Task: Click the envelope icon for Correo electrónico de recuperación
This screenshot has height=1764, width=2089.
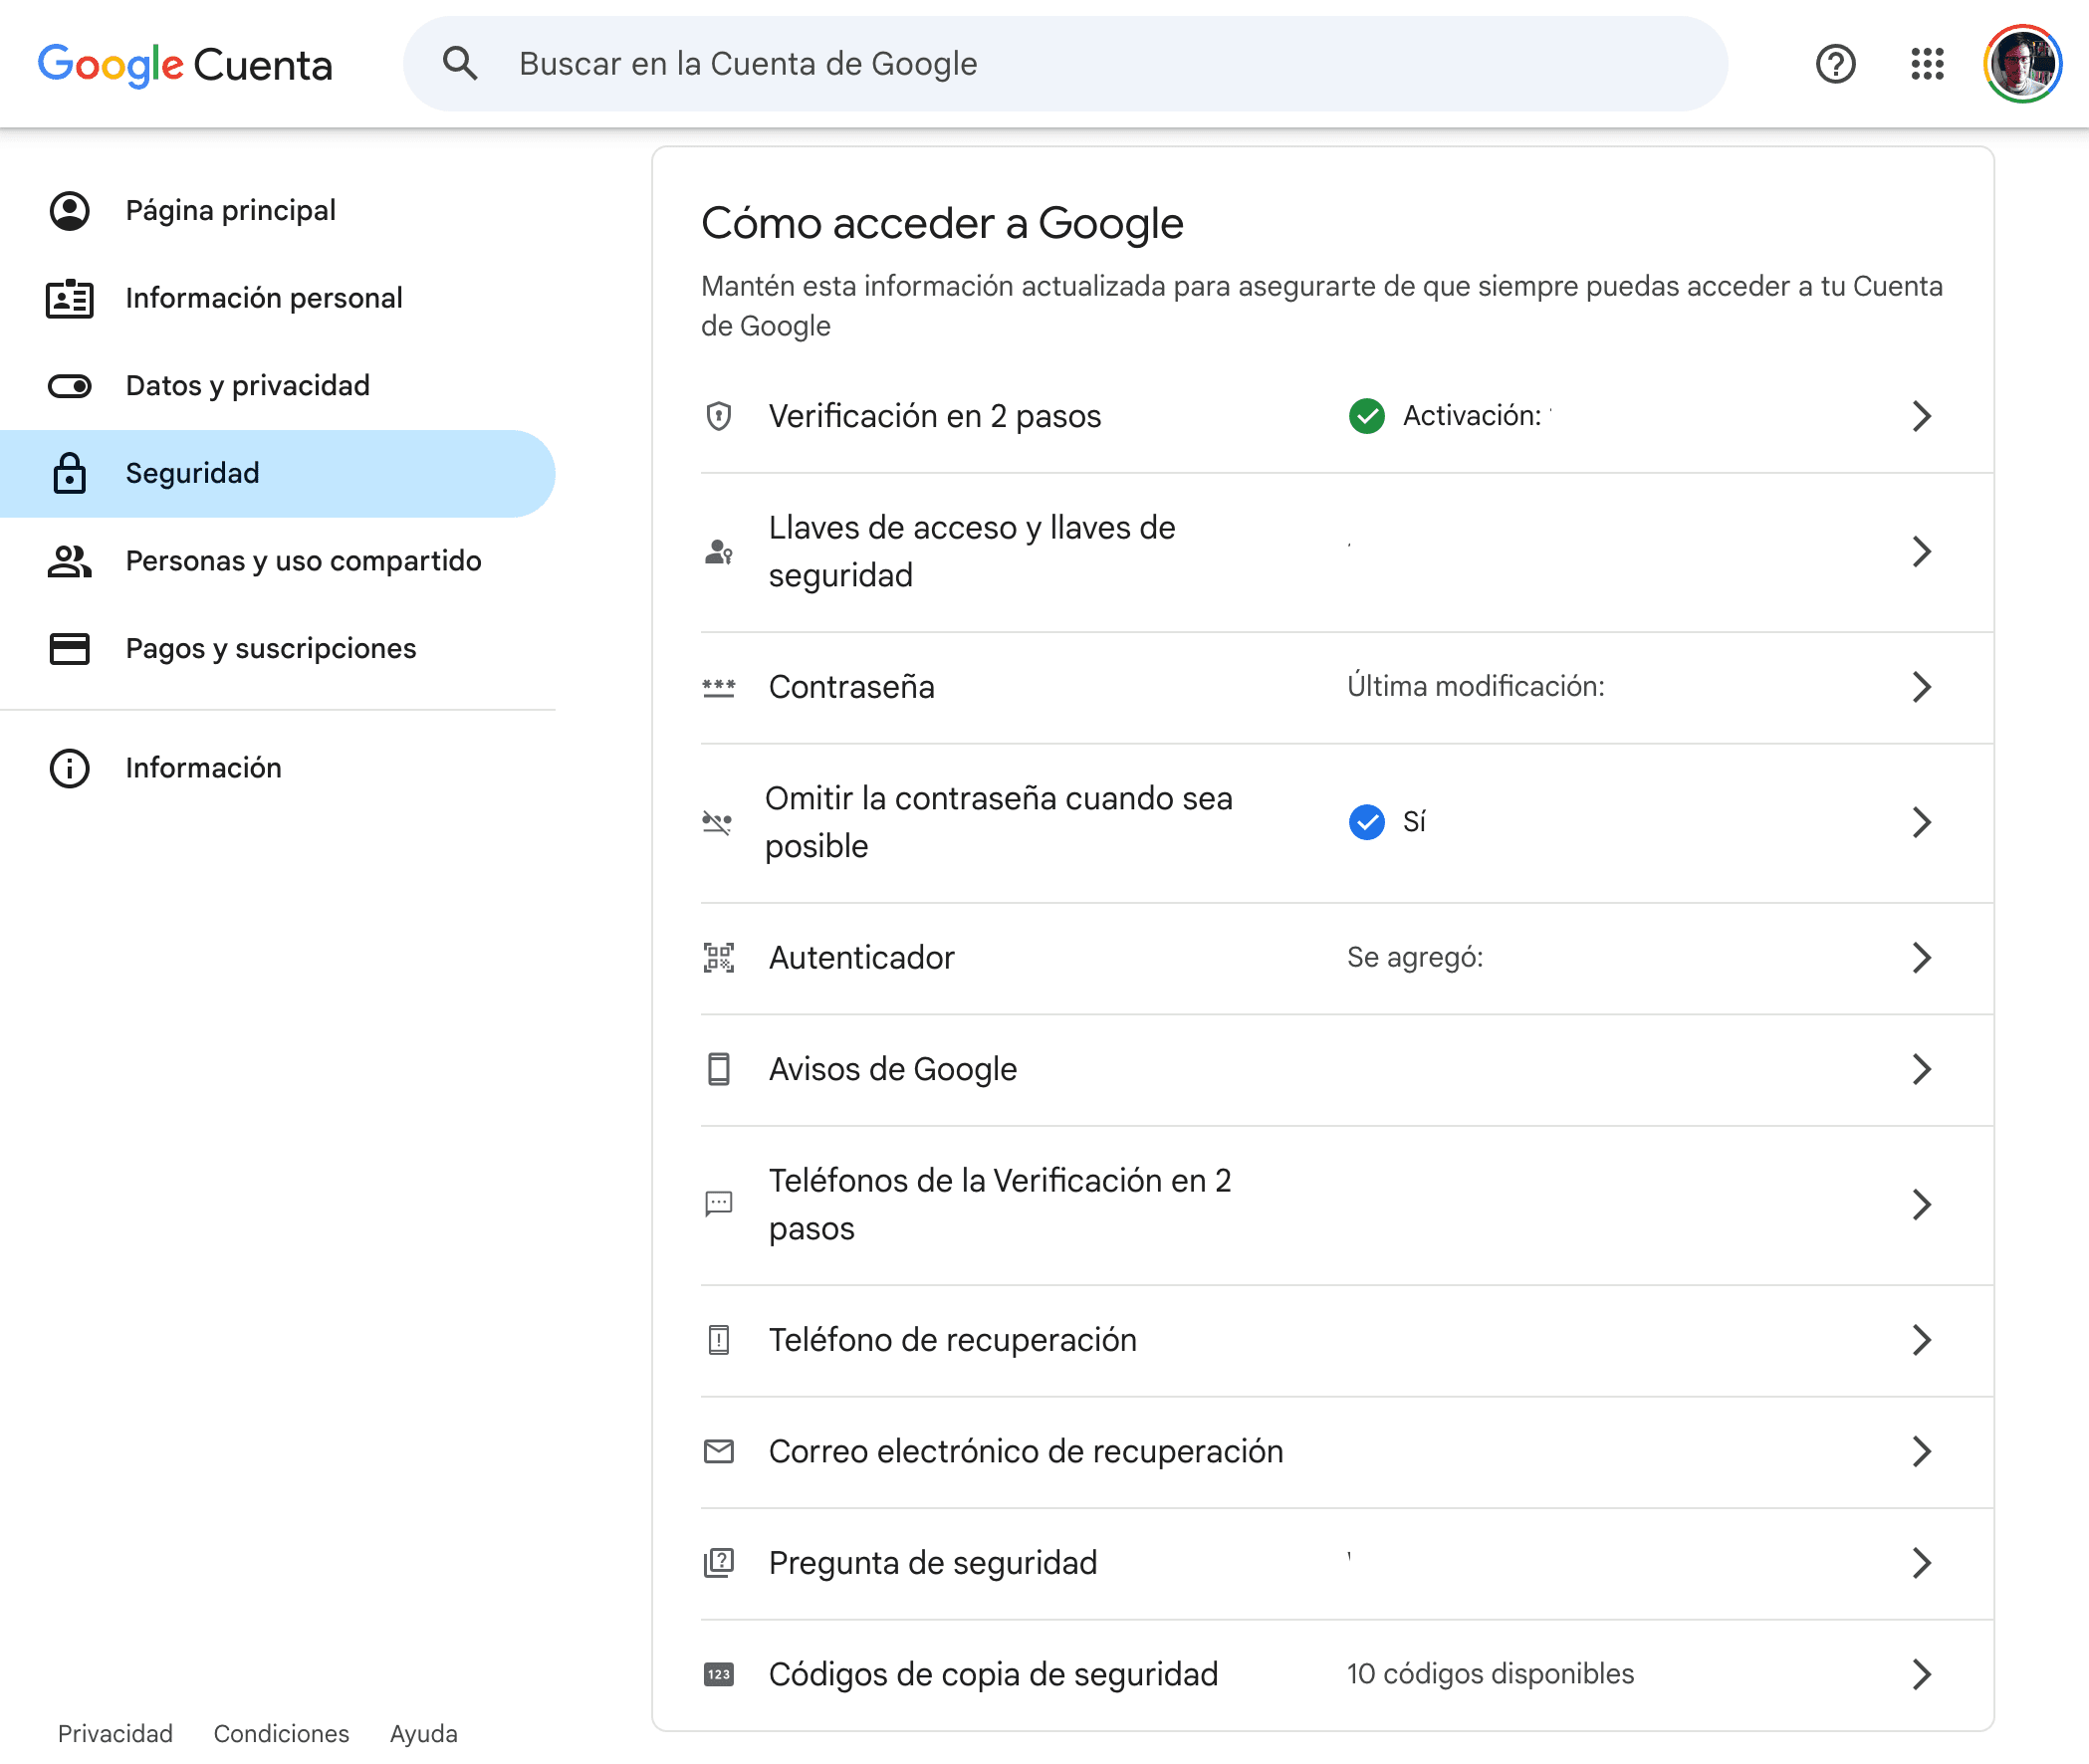Action: click(718, 1451)
